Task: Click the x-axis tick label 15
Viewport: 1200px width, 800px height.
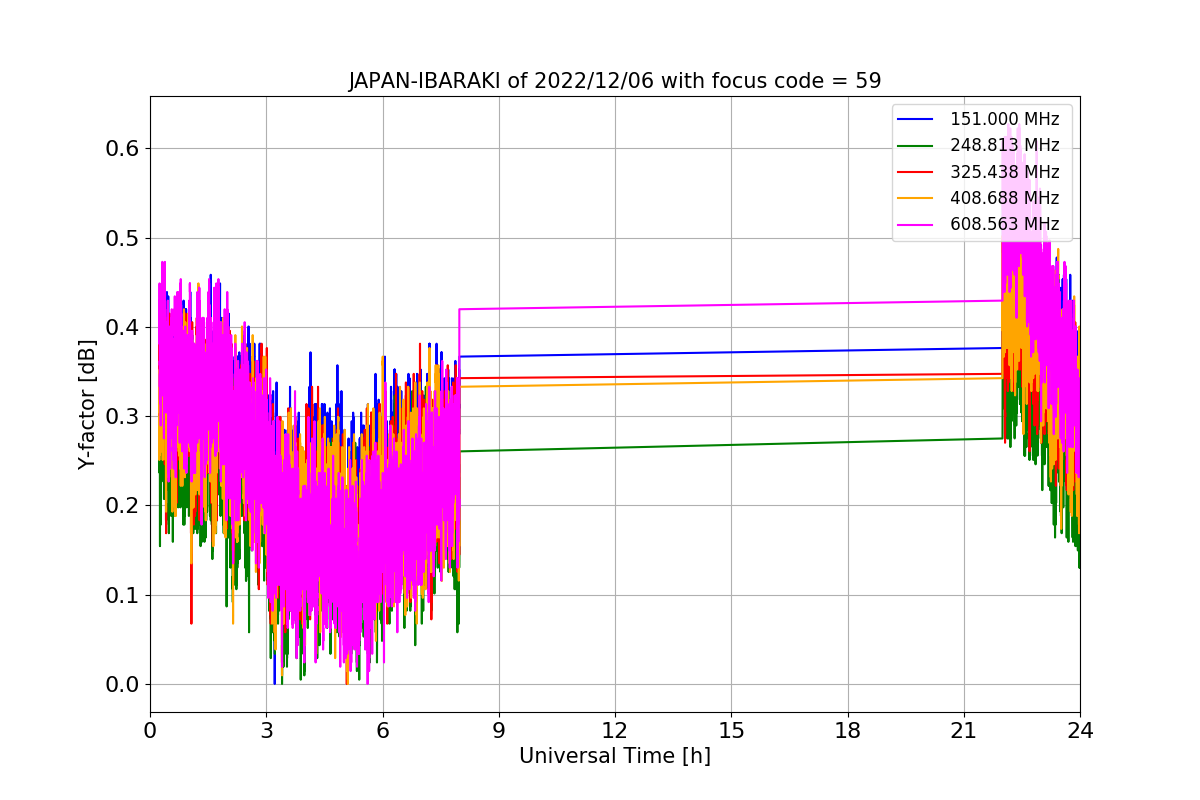Action: (731, 731)
